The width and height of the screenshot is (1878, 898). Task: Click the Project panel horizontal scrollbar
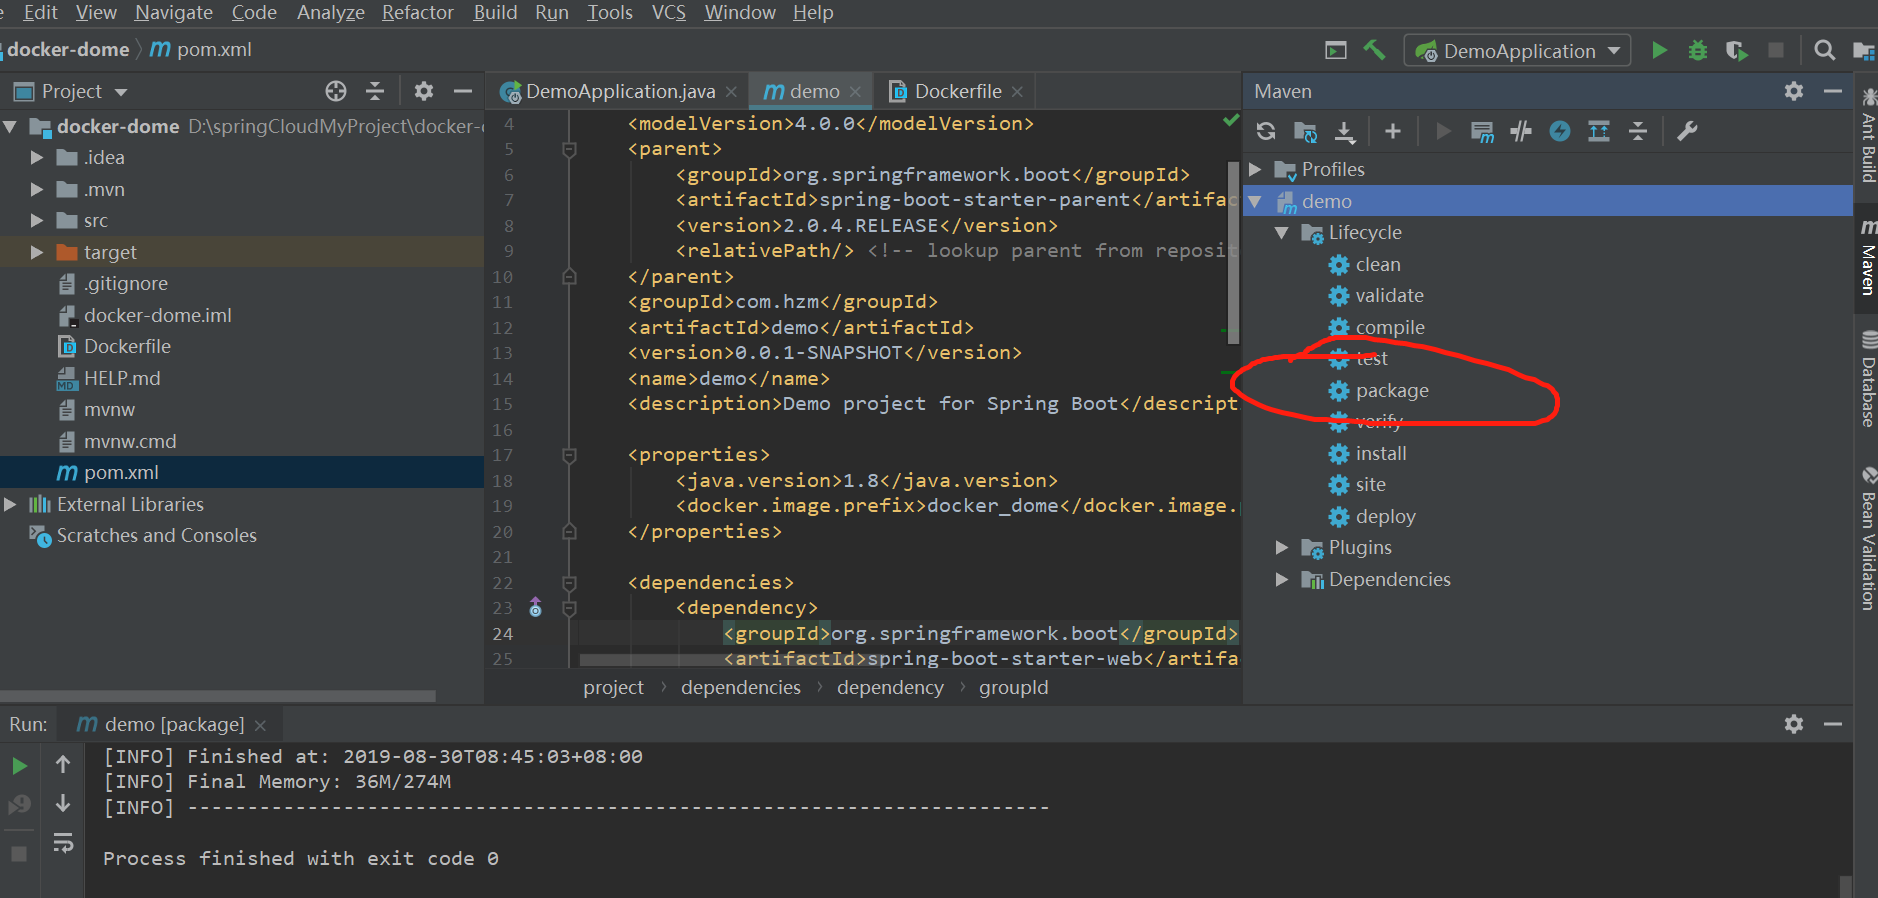(x=218, y=695)
